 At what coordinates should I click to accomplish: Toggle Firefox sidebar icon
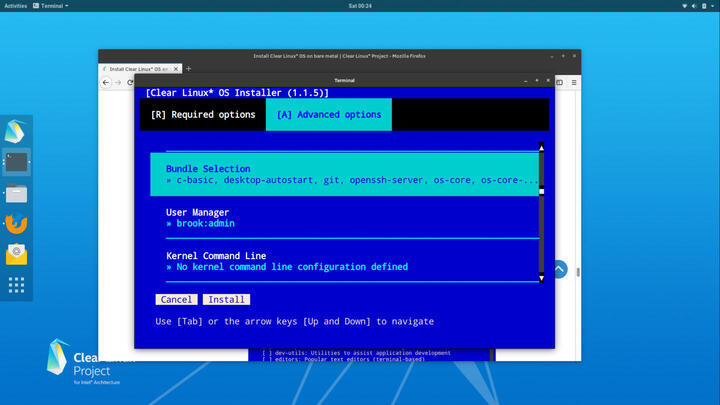coord(559,83)
